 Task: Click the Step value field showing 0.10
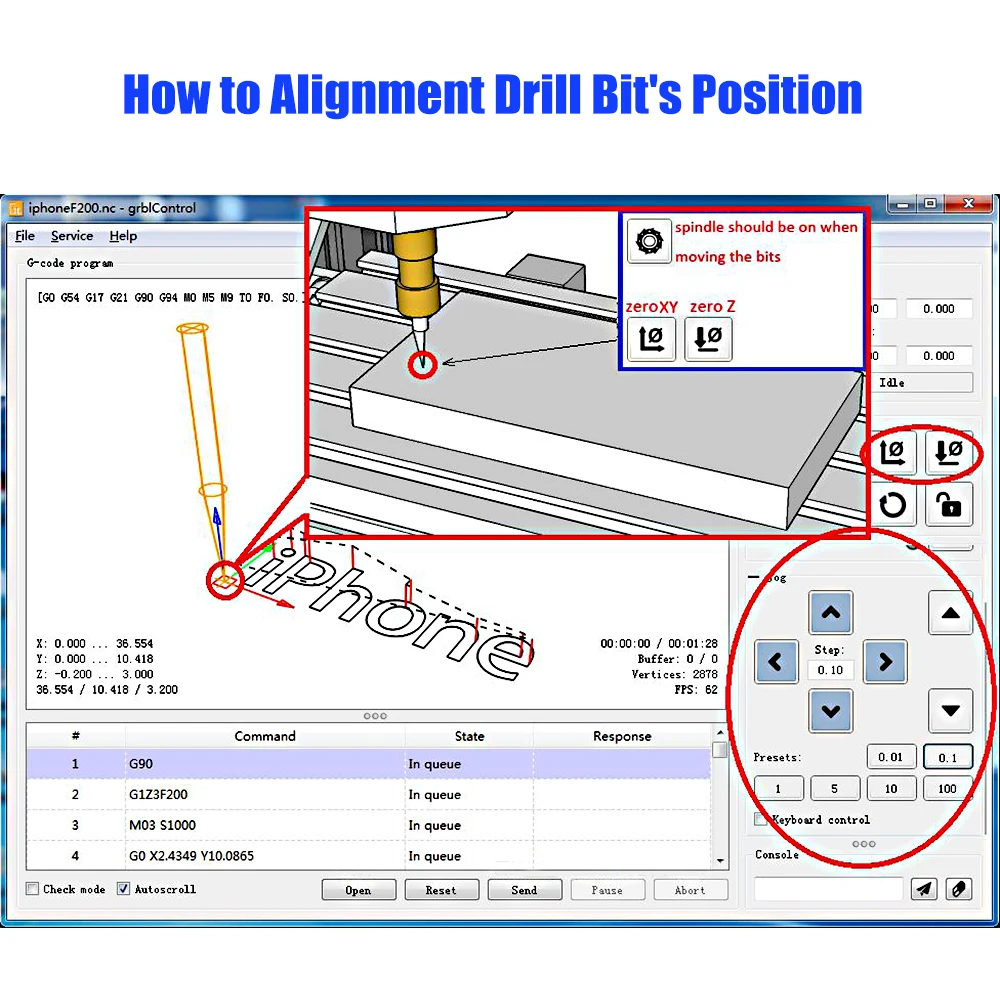[830, 670]
